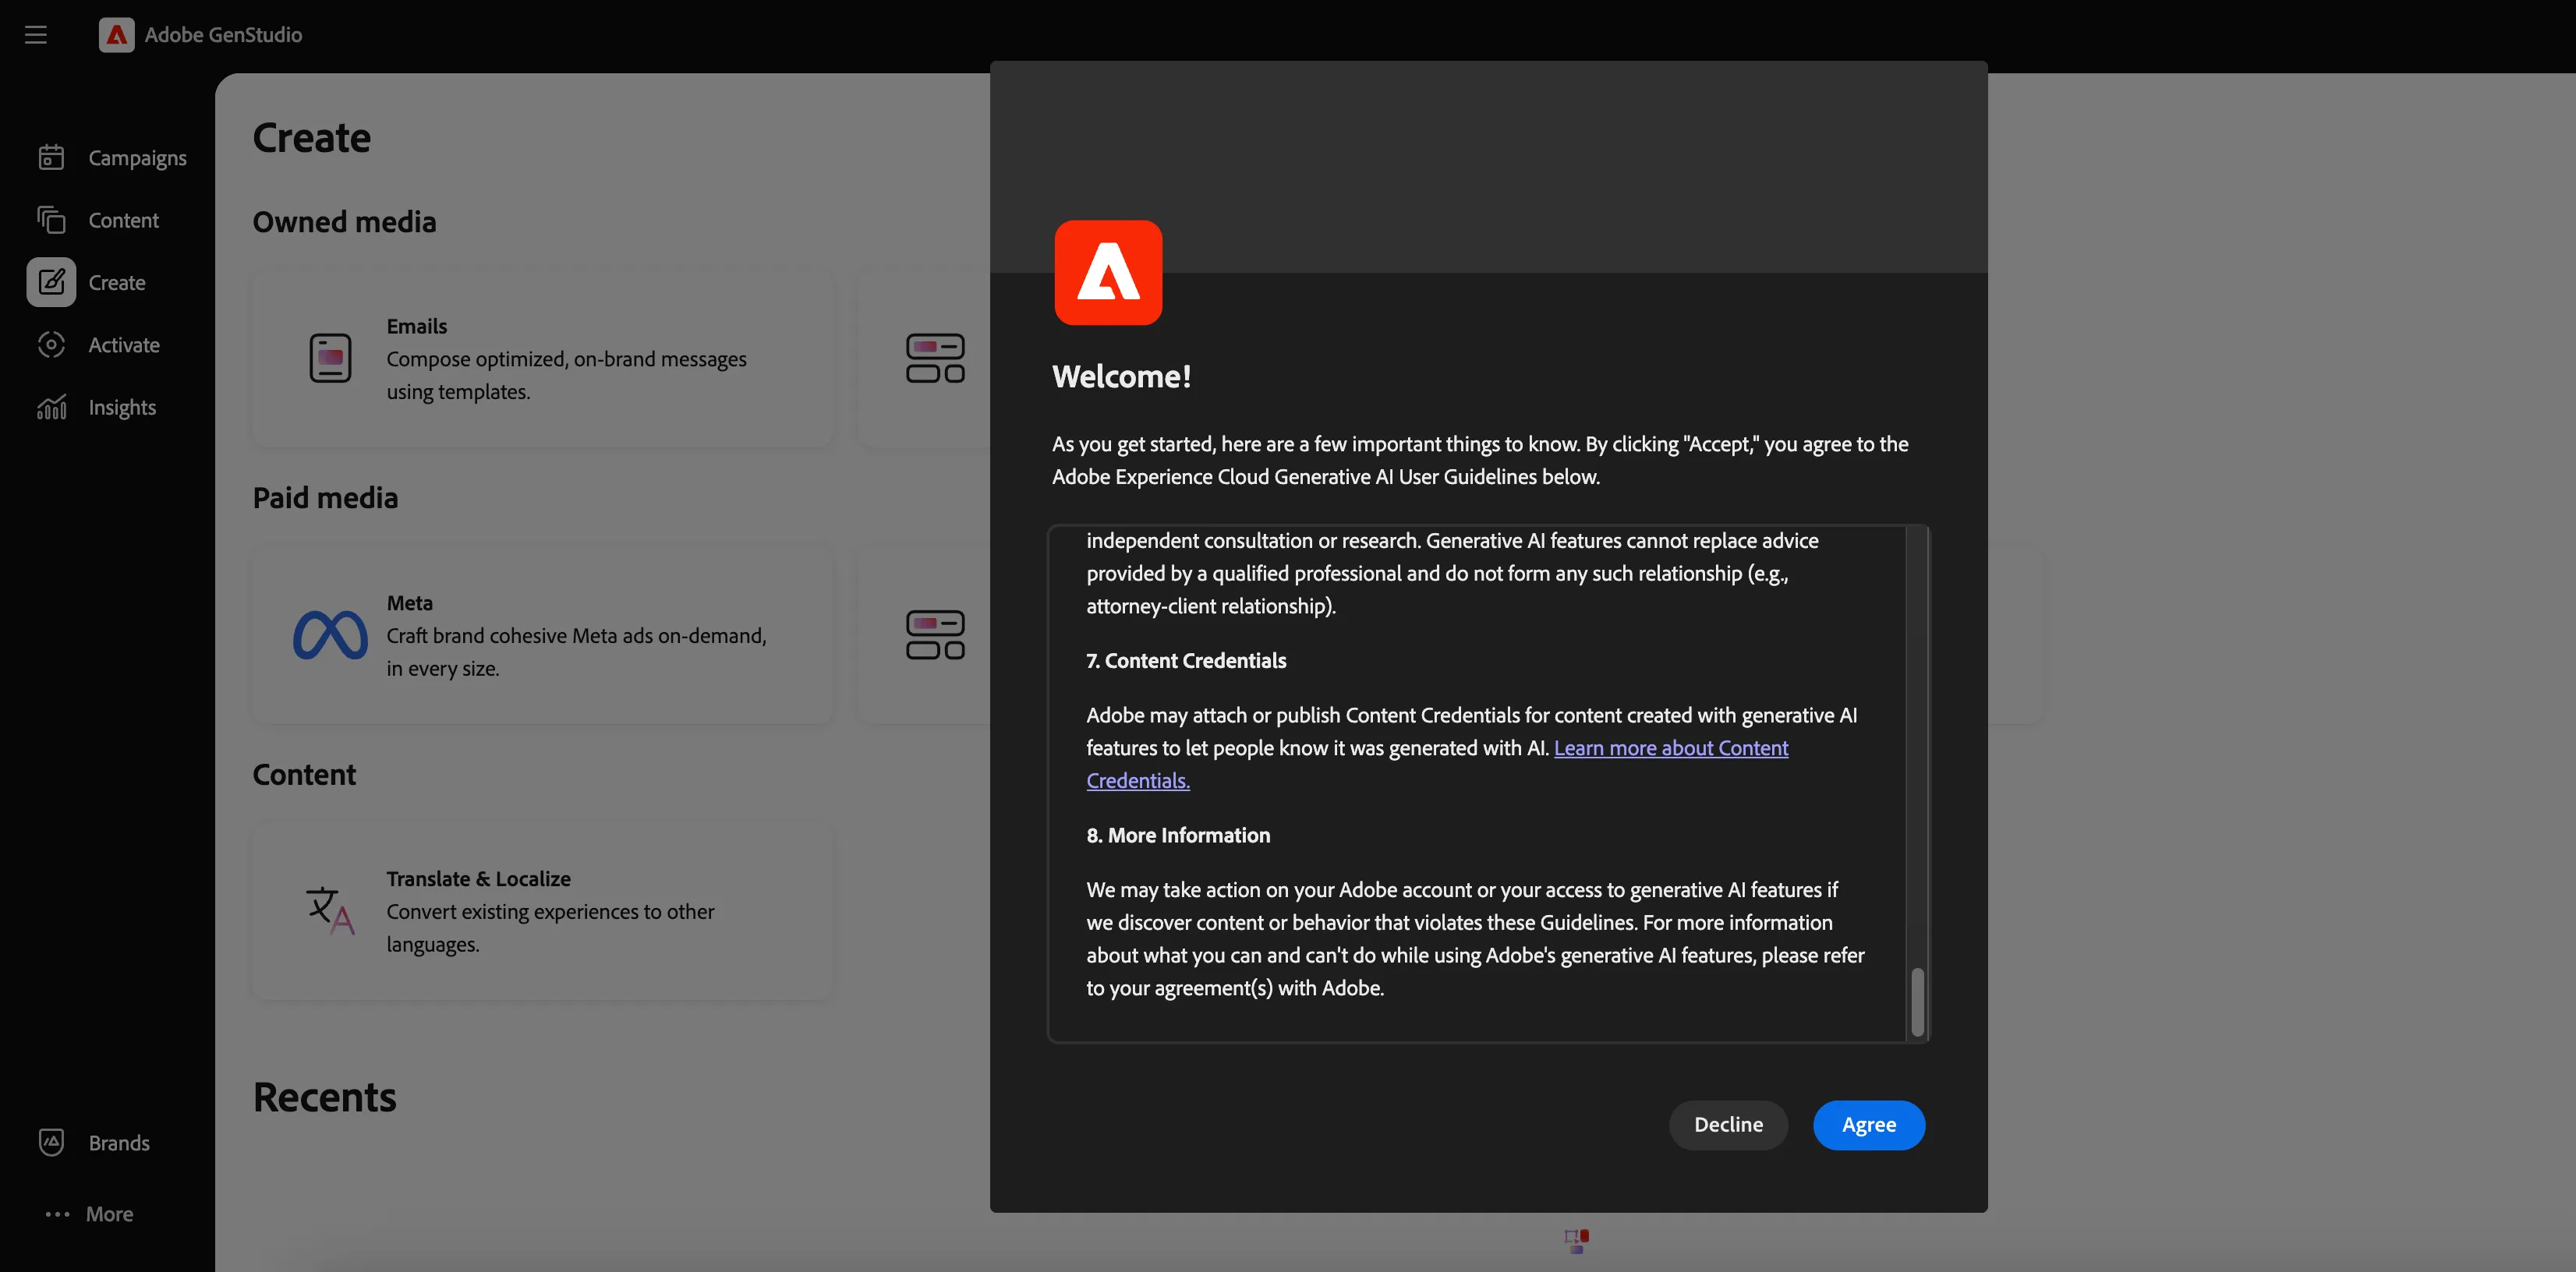This screenshot has height=1272, width=2576.
Task: Click the Recents heading
Action: [324, 1096]
